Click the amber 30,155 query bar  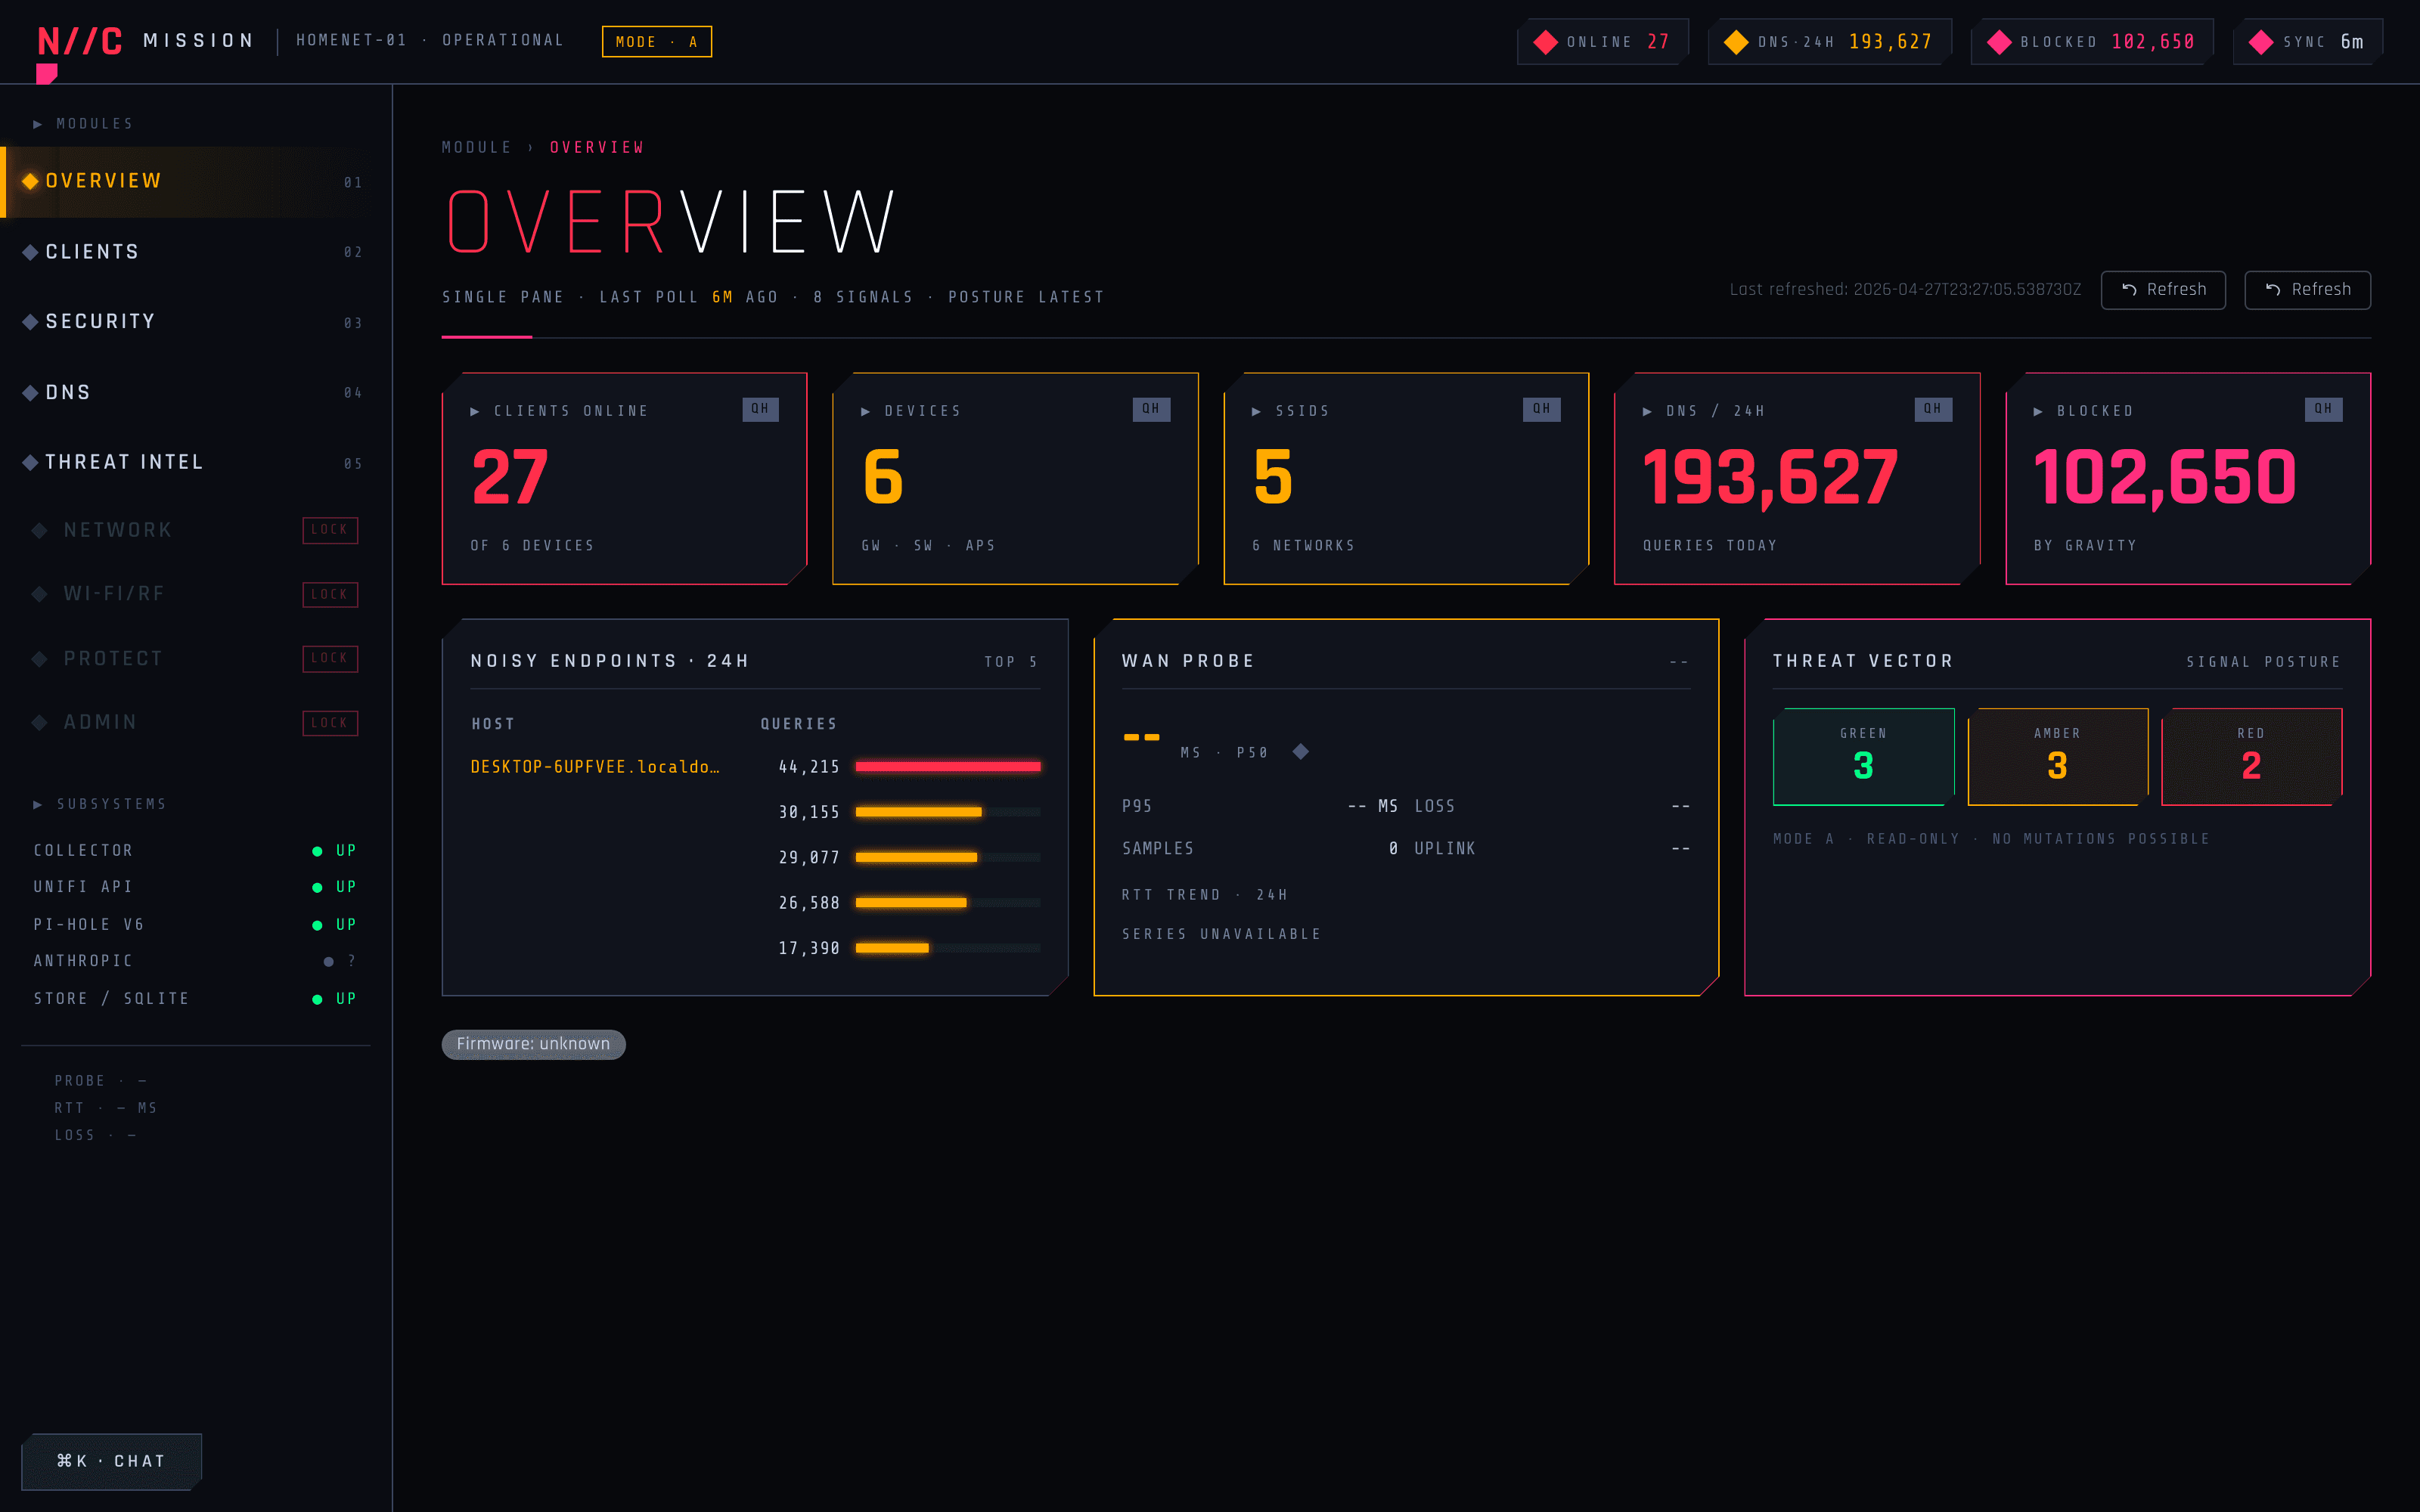pos(918,812)
